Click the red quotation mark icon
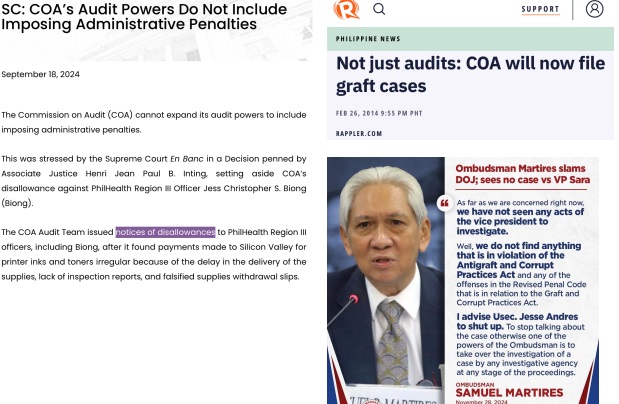The image size is (619, 404). (445, 203)
